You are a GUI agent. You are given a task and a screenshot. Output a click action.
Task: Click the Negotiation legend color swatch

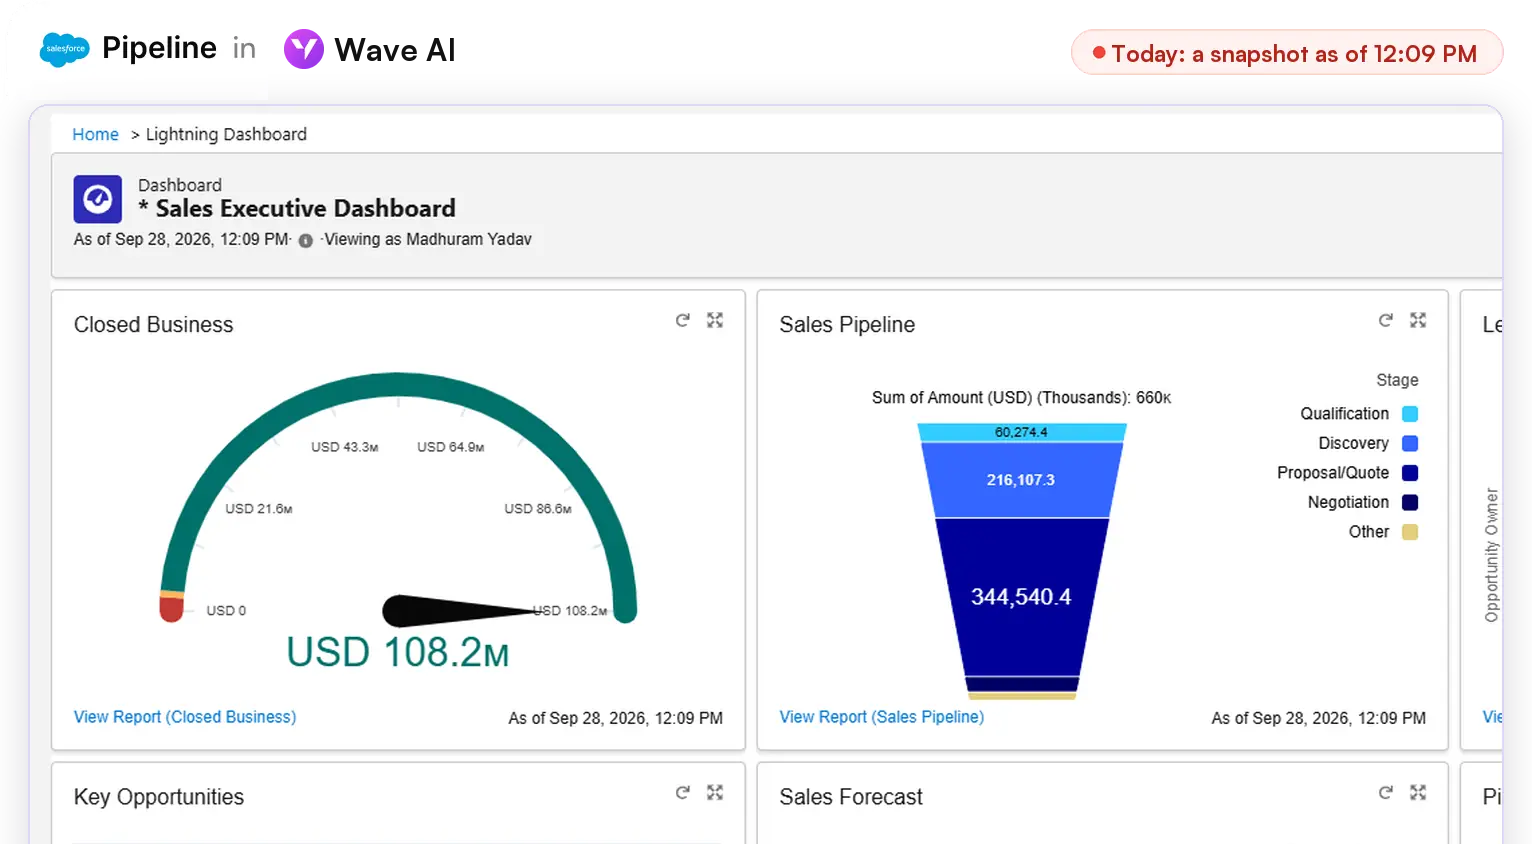pos(1410,502)
